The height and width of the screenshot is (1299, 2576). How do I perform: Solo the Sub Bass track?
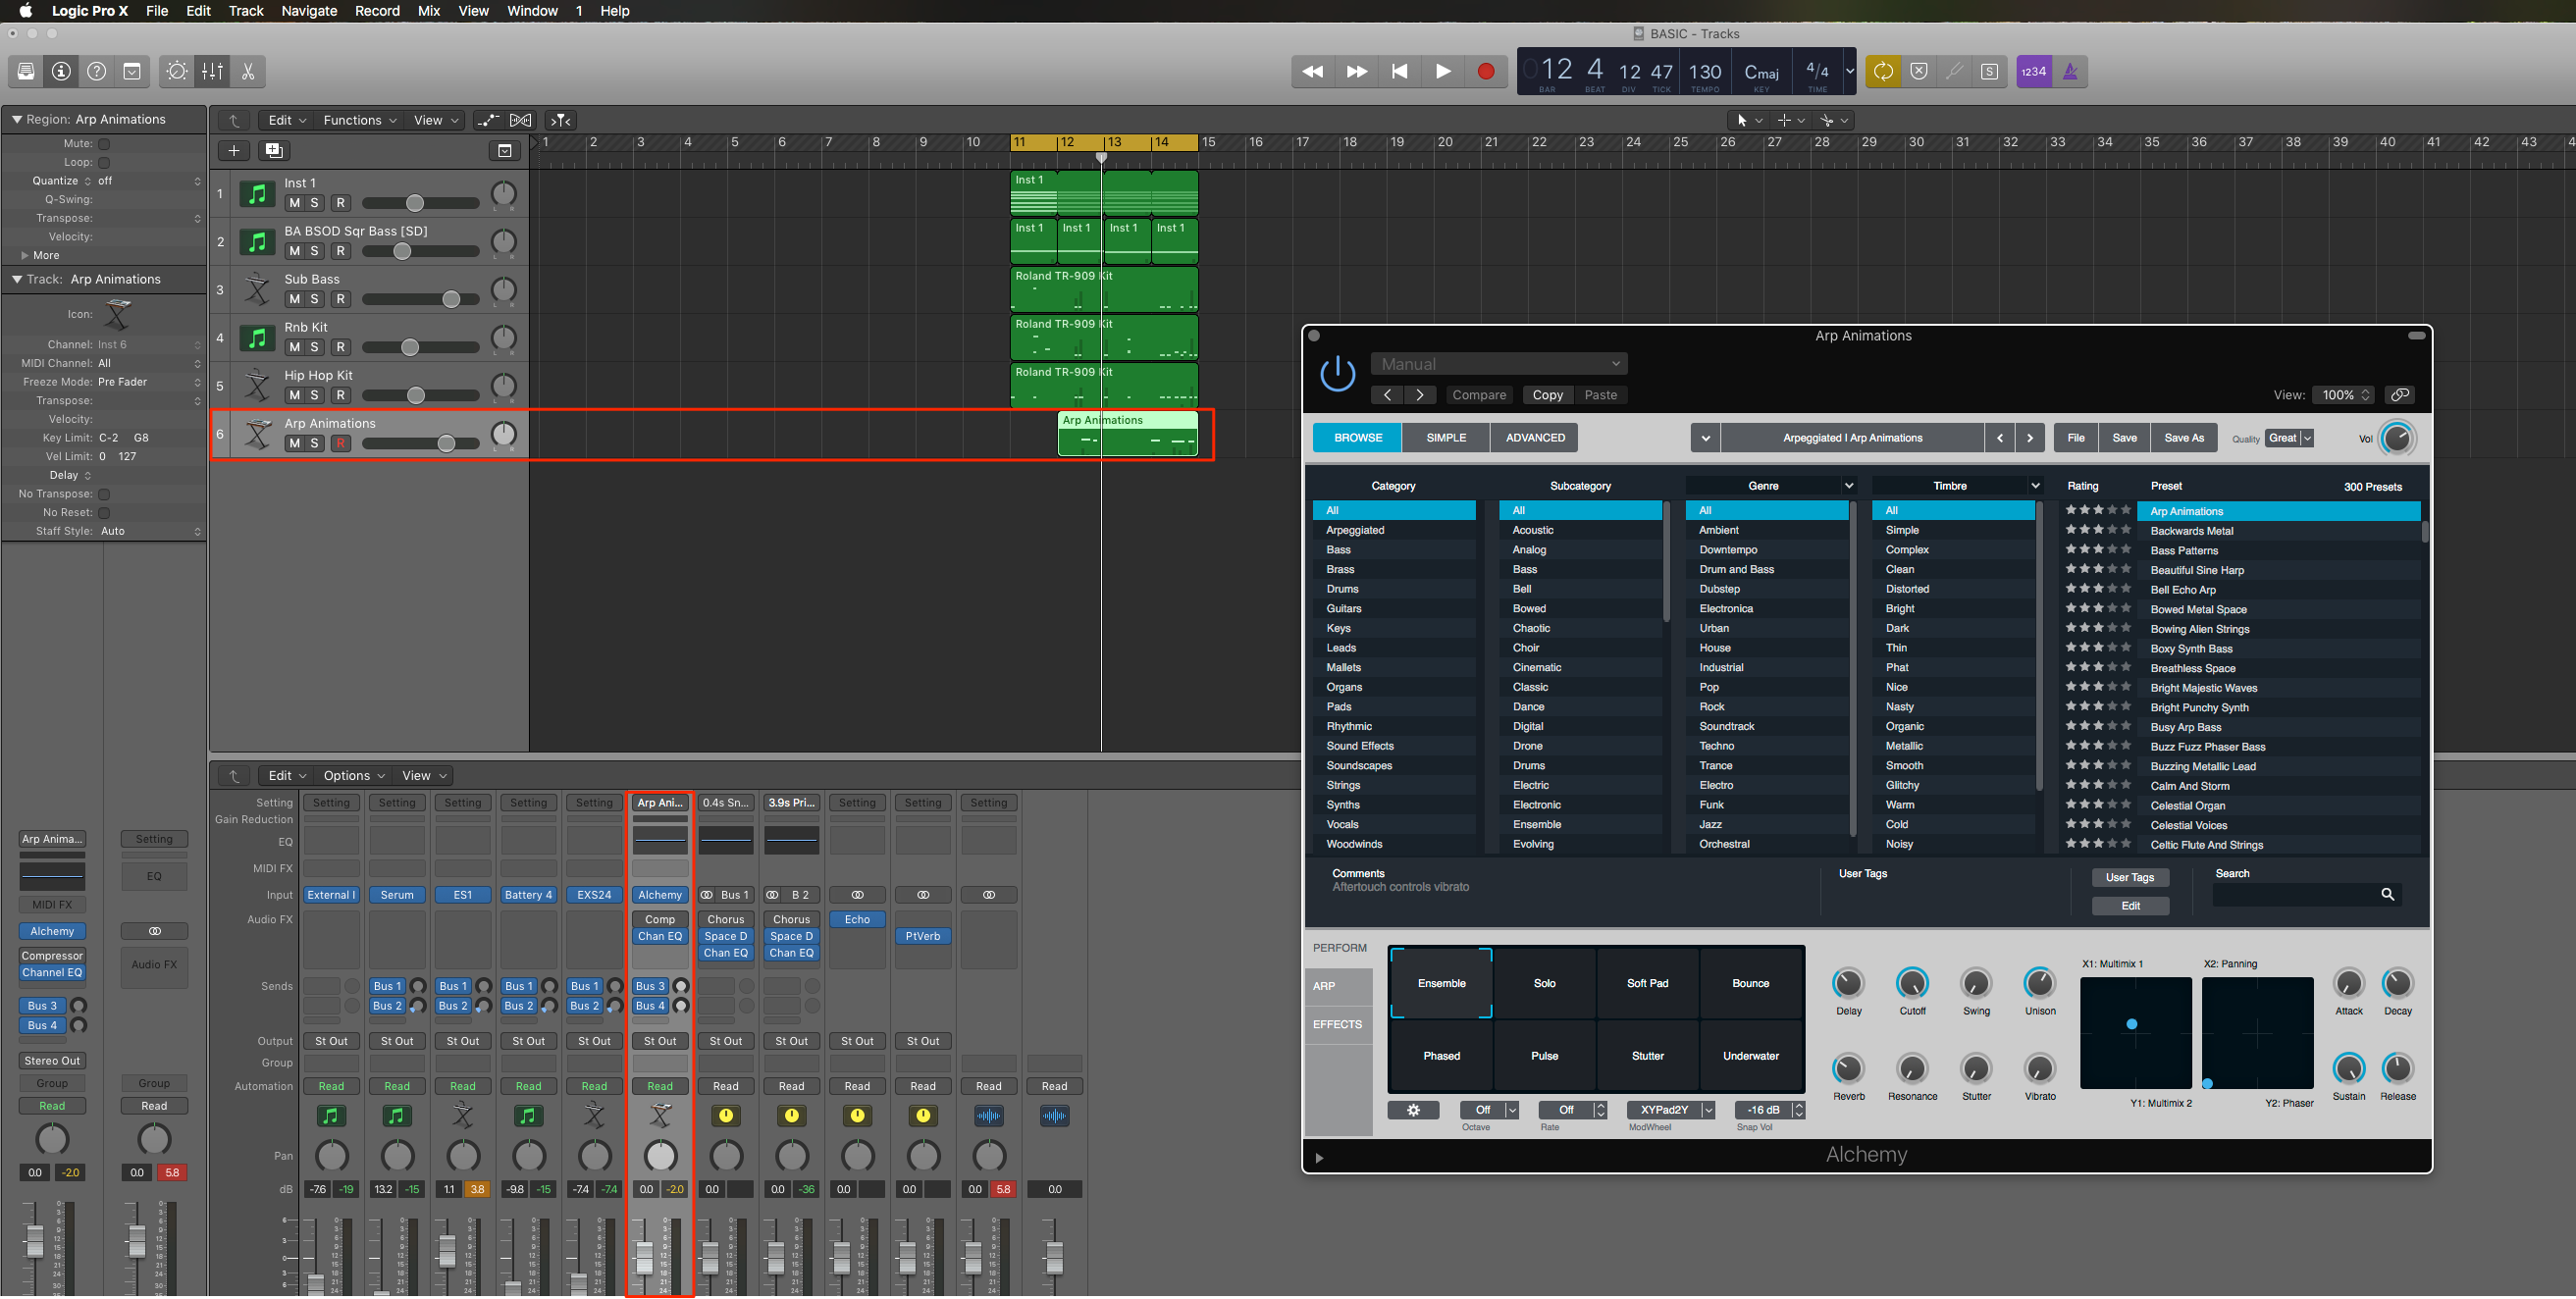(x=315, y=299)
